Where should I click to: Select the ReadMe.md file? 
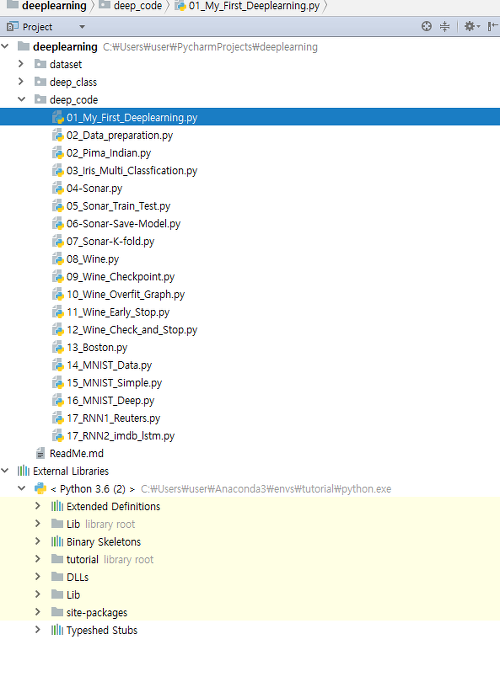[x=77, y=454]
